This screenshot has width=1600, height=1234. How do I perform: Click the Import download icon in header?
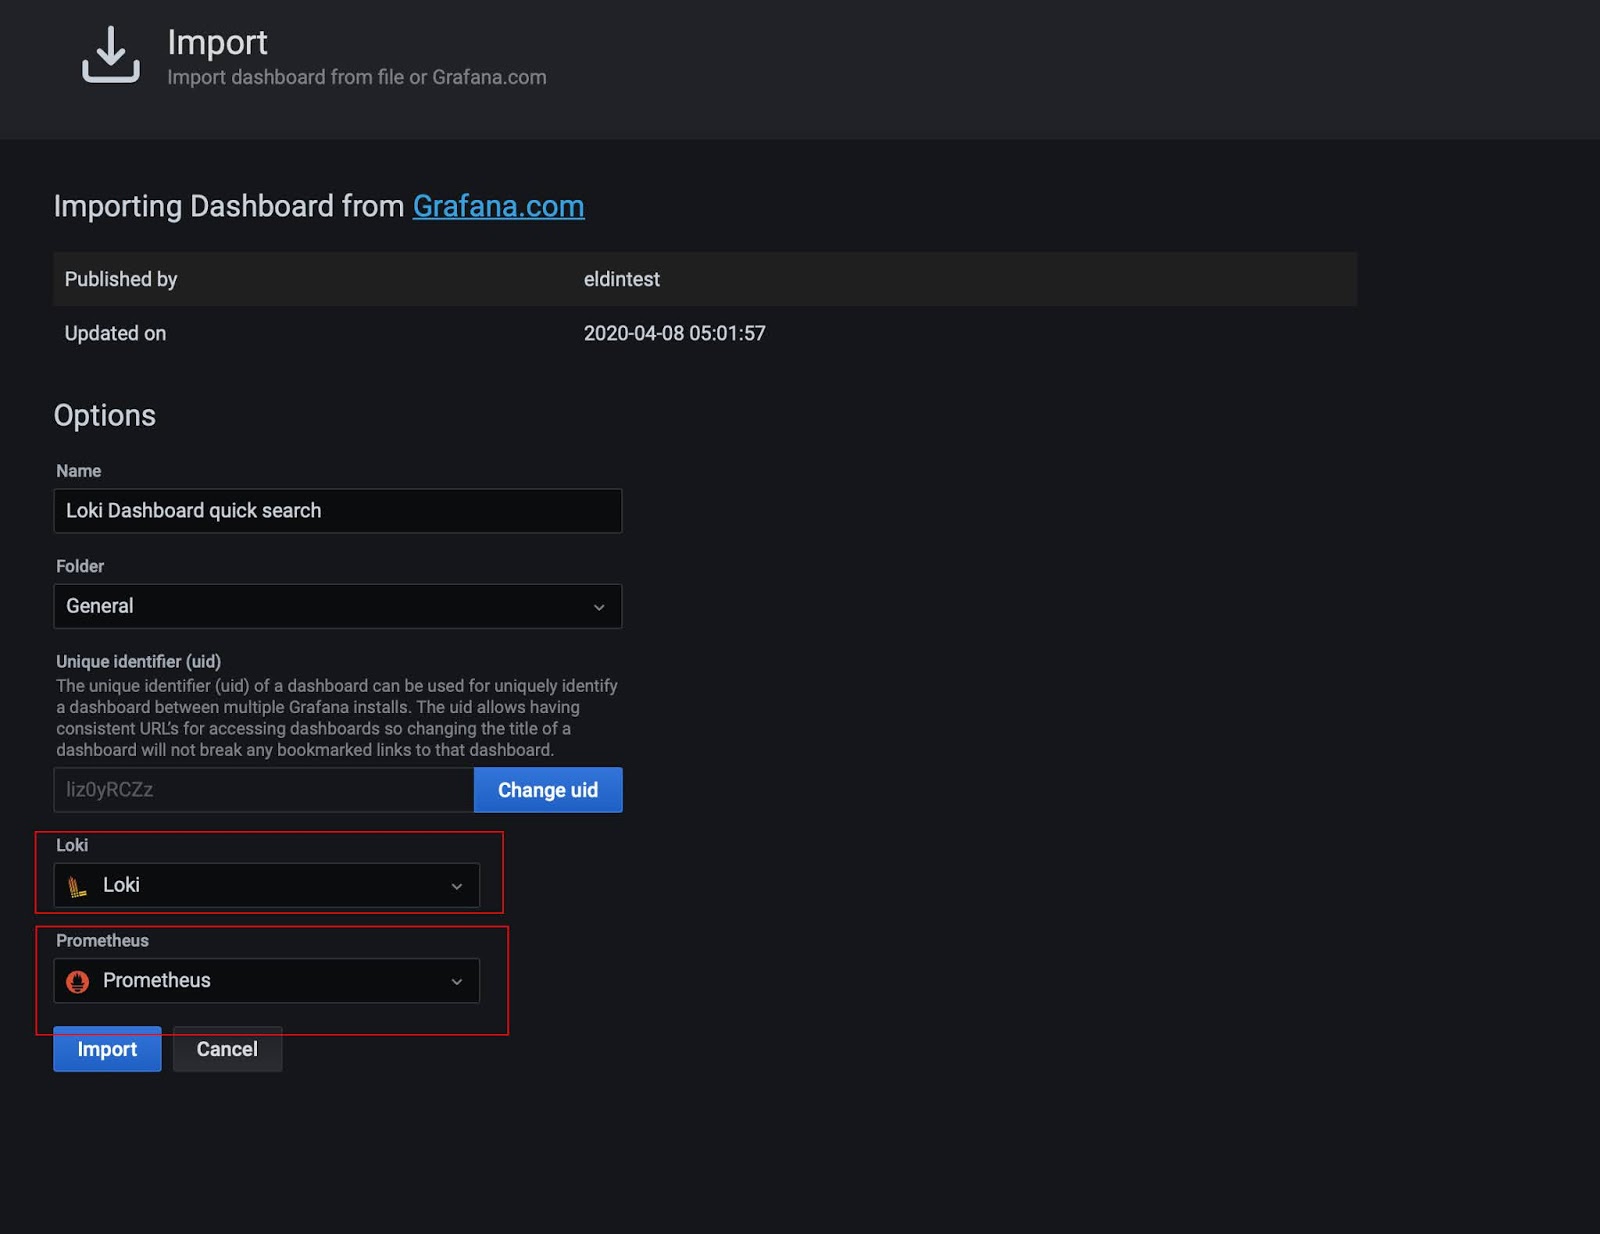(x=111, y=54)
